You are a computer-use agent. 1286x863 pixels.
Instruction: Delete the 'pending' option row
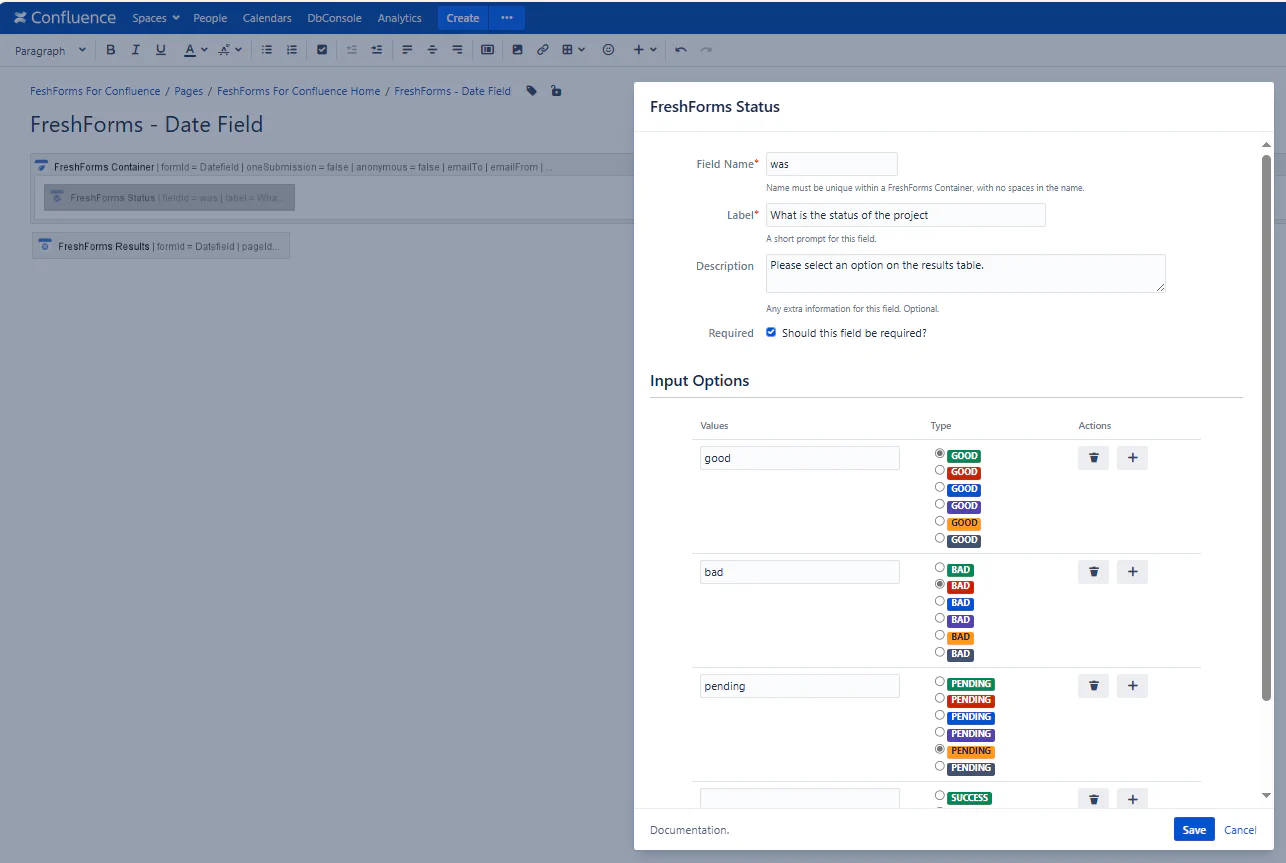coord(1093,686)
